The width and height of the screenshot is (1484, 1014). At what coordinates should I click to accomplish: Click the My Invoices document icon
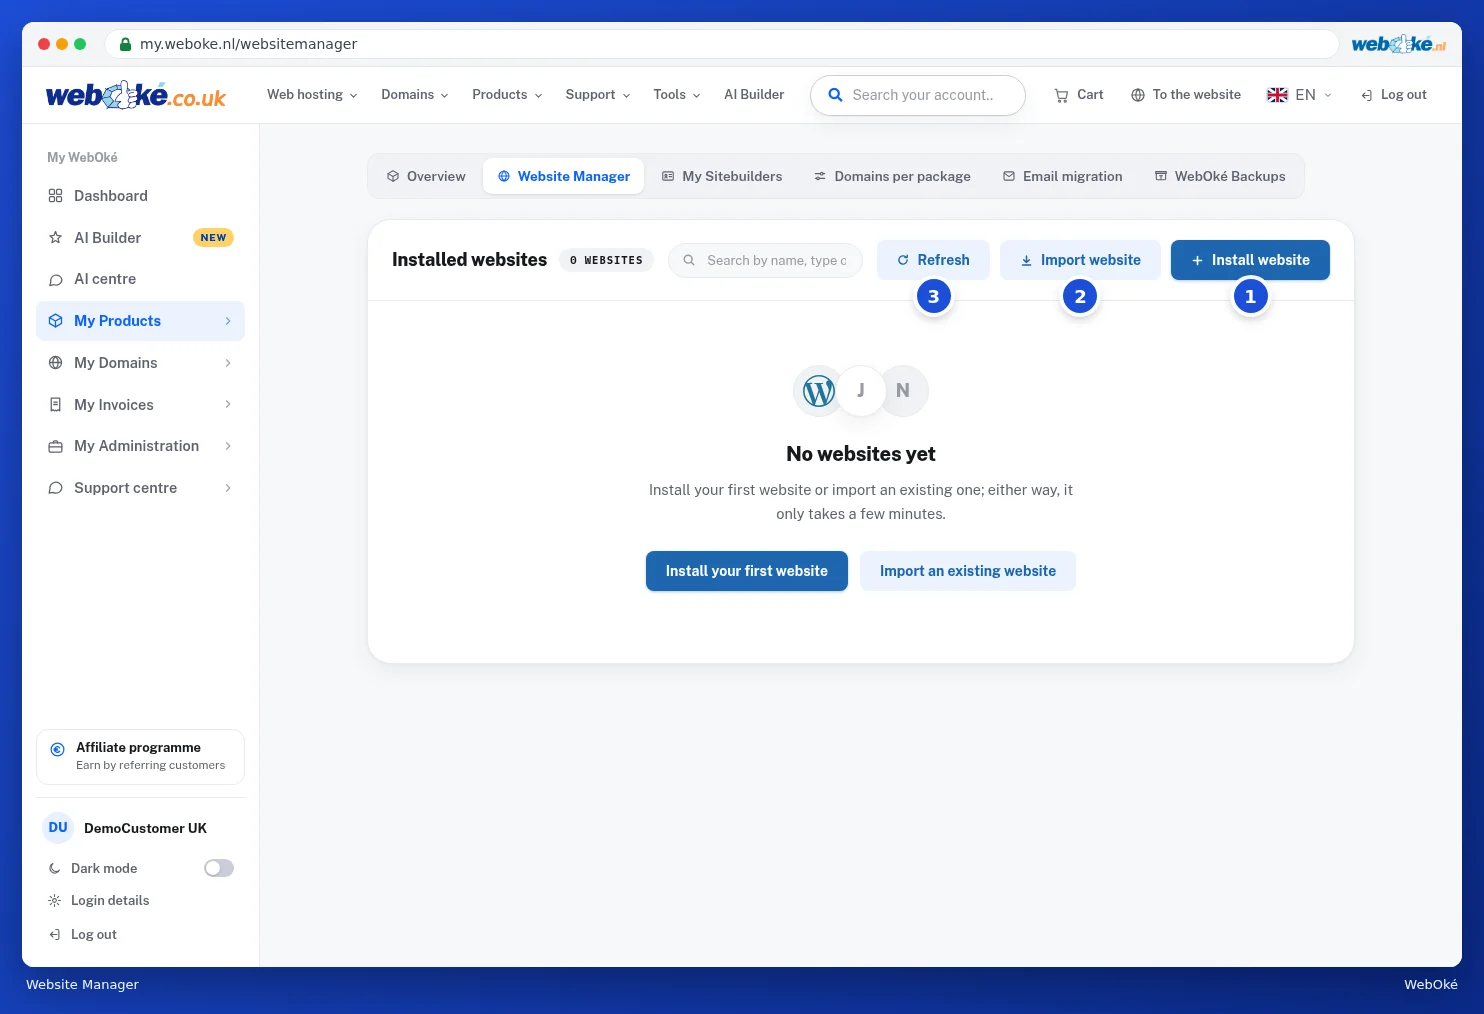click(55, 405)
